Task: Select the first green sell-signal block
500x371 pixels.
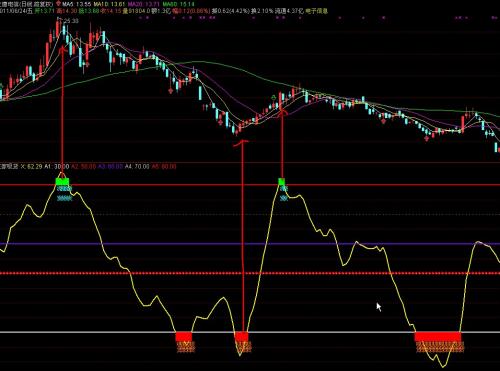Action: tap(62, 182)
